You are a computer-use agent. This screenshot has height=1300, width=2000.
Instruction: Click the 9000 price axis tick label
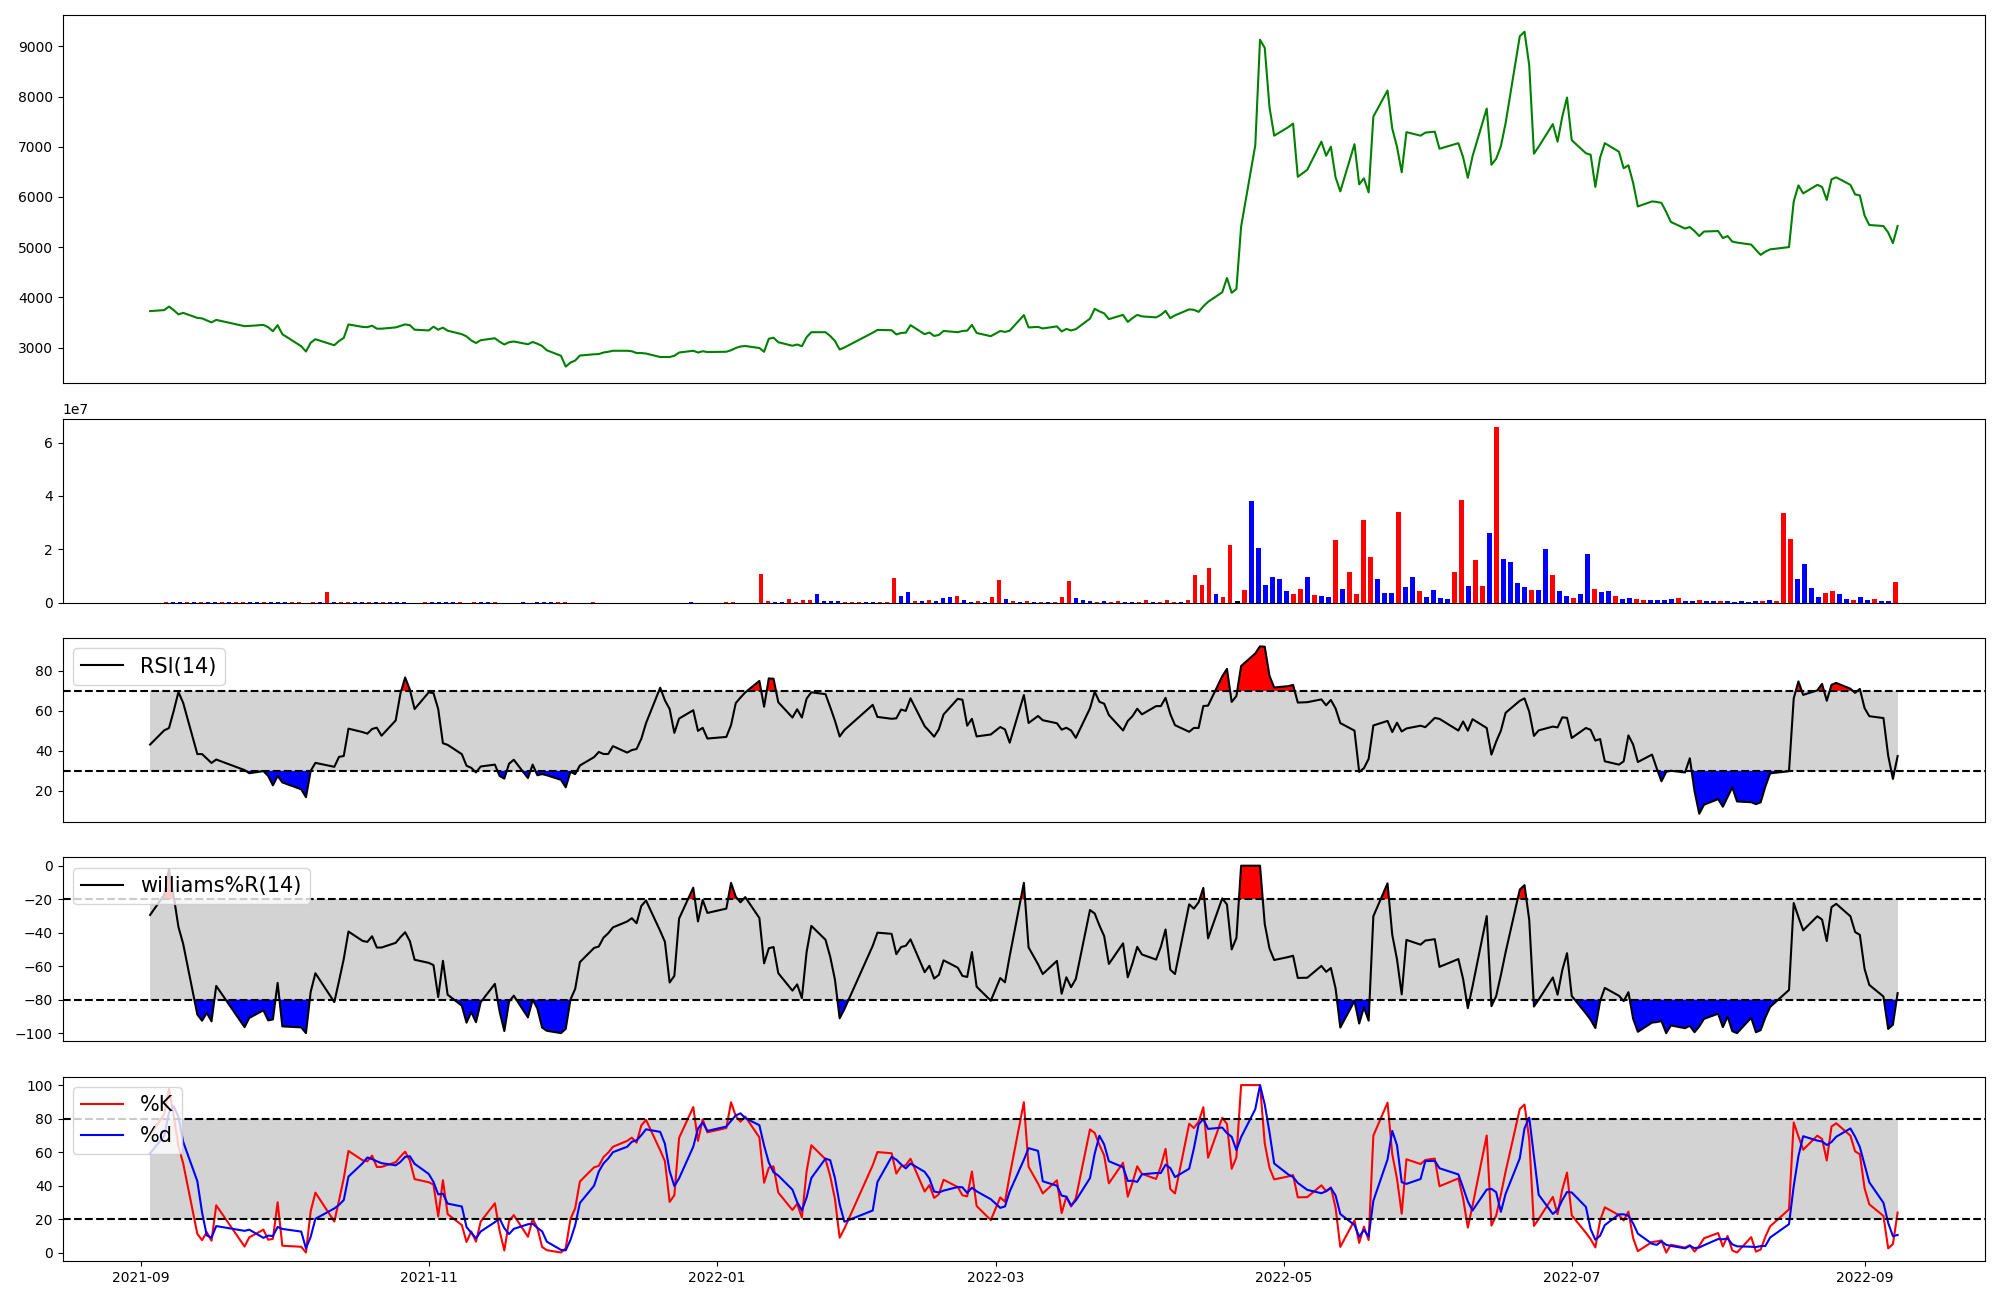pyautogui.click(x=36, y=47)
